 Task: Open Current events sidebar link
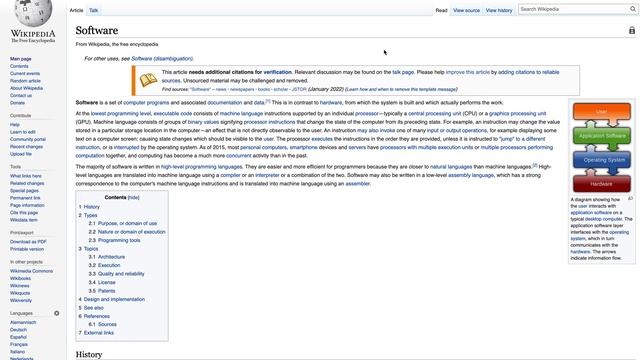25,73
